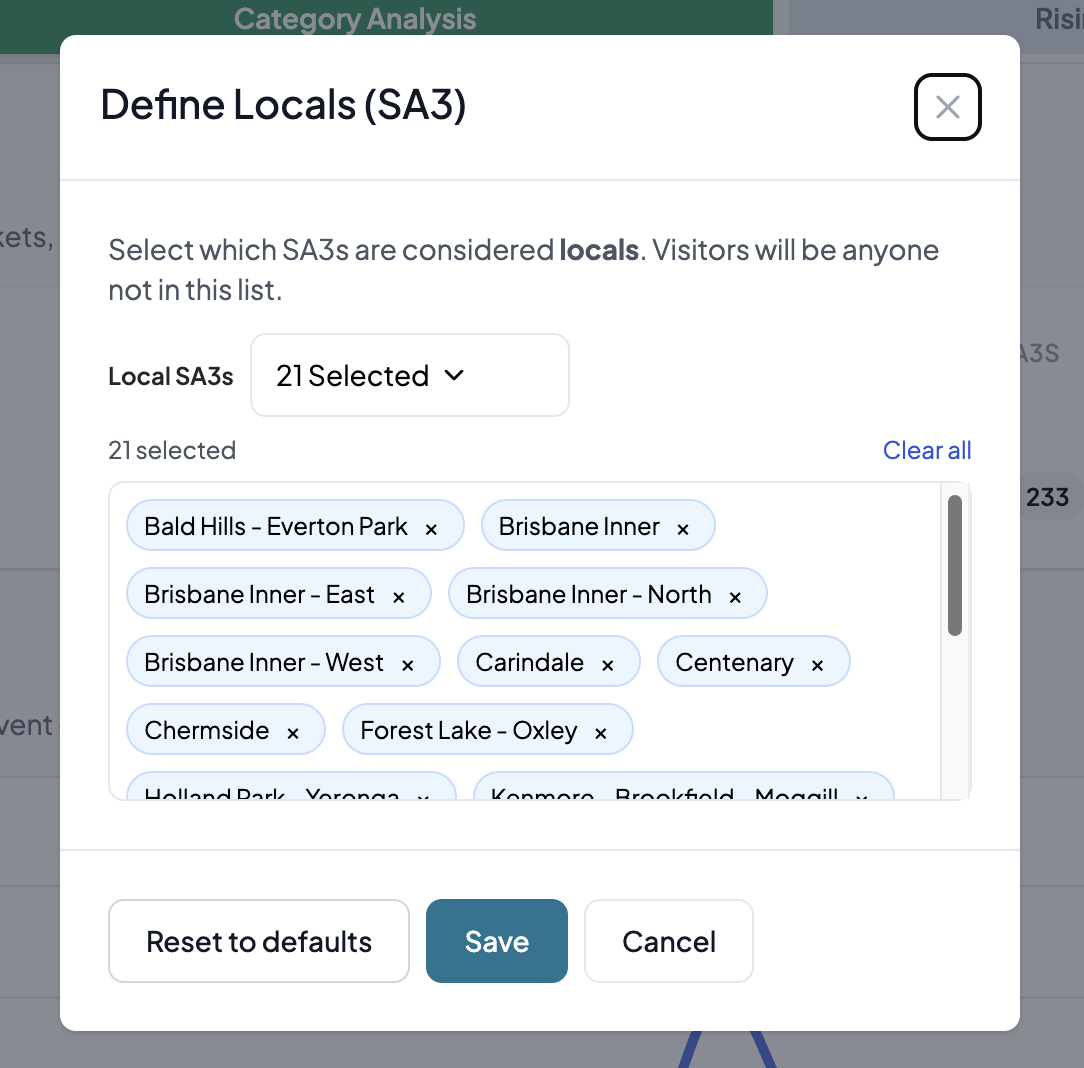Click the Forest Lake - Oxley chip label
Screen dimensions: 1084x1068
pos(468,731)
